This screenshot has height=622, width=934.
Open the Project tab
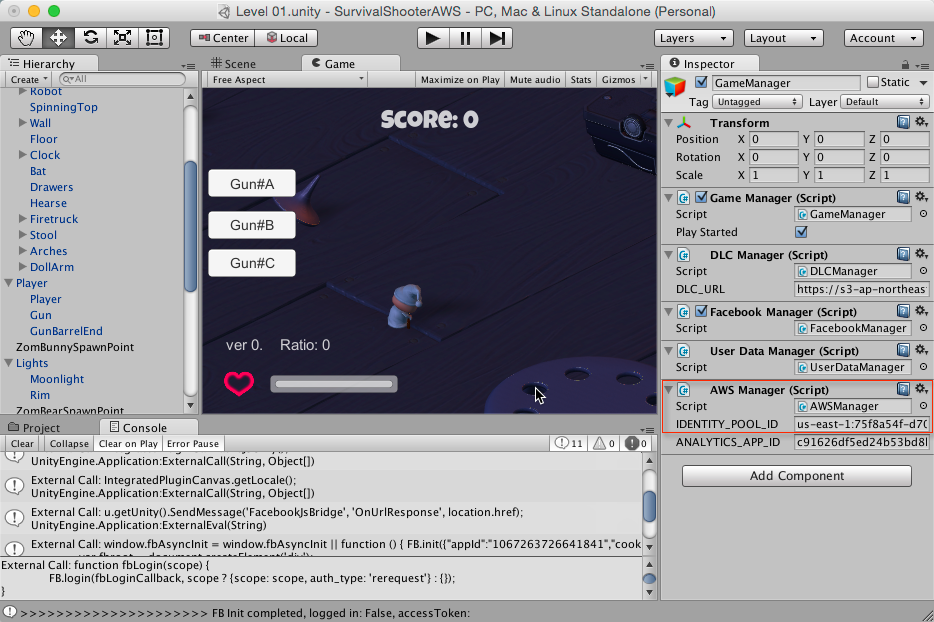click(34, 427)
